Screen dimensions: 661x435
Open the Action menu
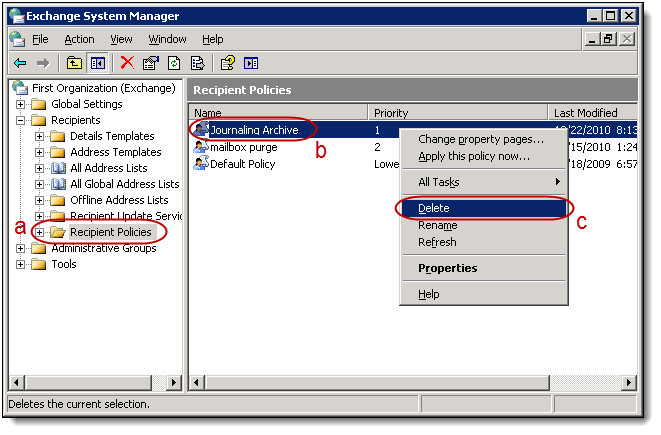point(79,39)
